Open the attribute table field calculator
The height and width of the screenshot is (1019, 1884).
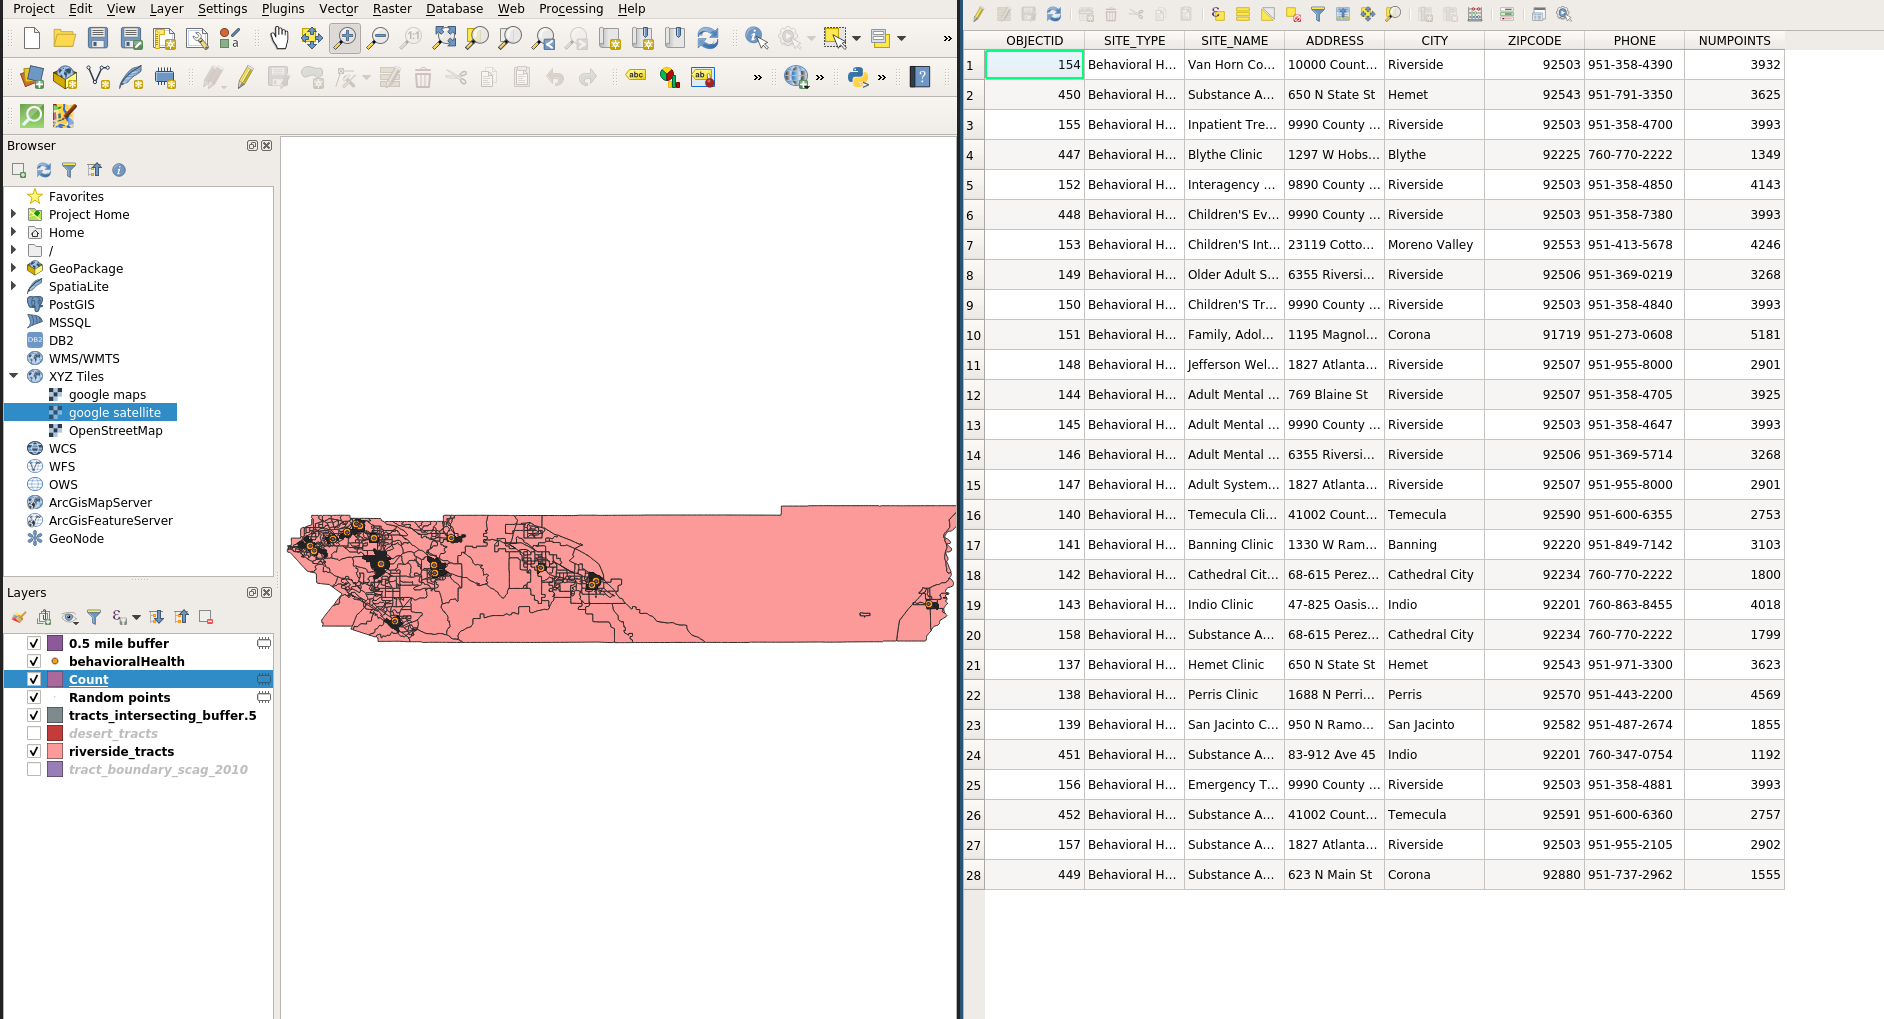coord(1475,14)
